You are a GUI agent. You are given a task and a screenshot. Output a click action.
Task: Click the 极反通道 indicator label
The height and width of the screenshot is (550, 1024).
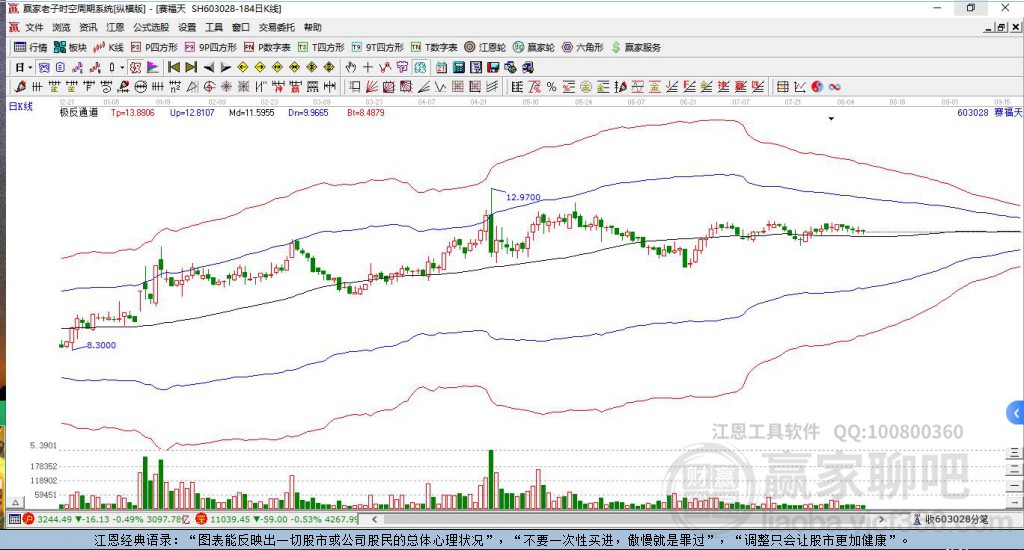point(79,112)
